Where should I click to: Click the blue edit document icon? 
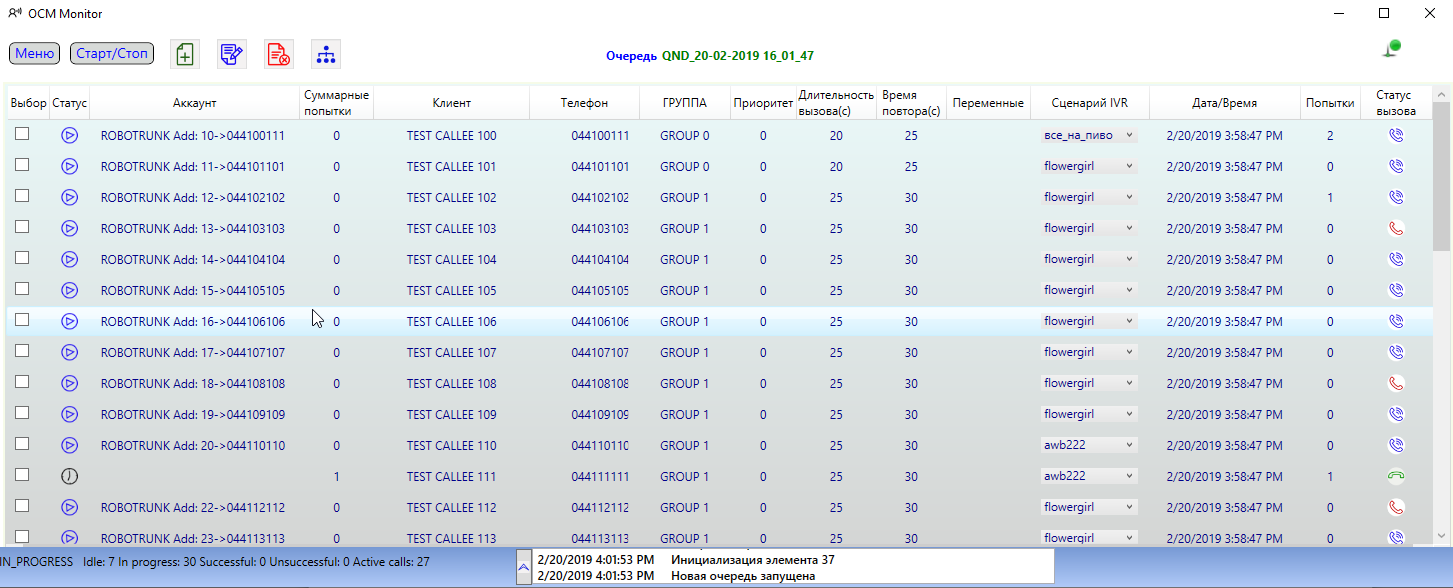(x=231, y=54)
